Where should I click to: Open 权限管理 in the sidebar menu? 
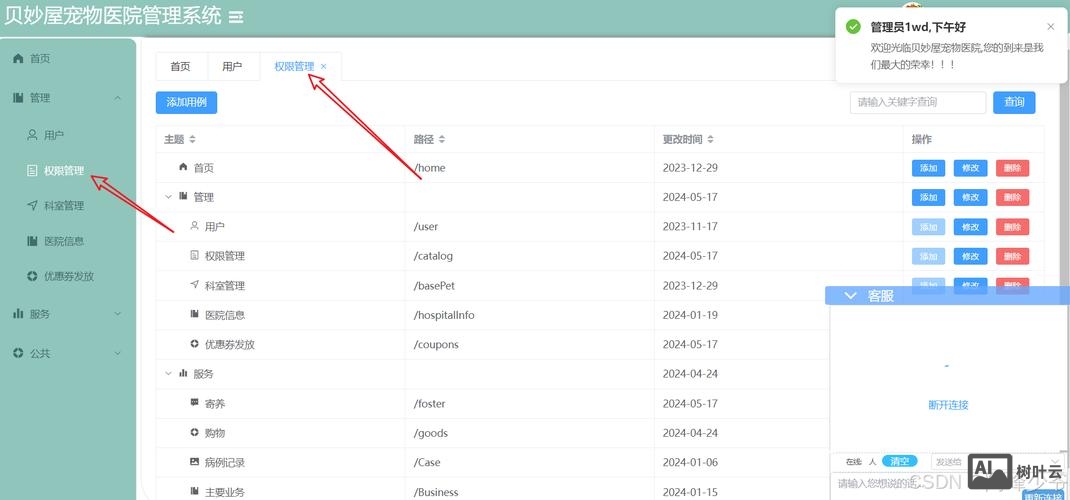[x=63, y=171]
